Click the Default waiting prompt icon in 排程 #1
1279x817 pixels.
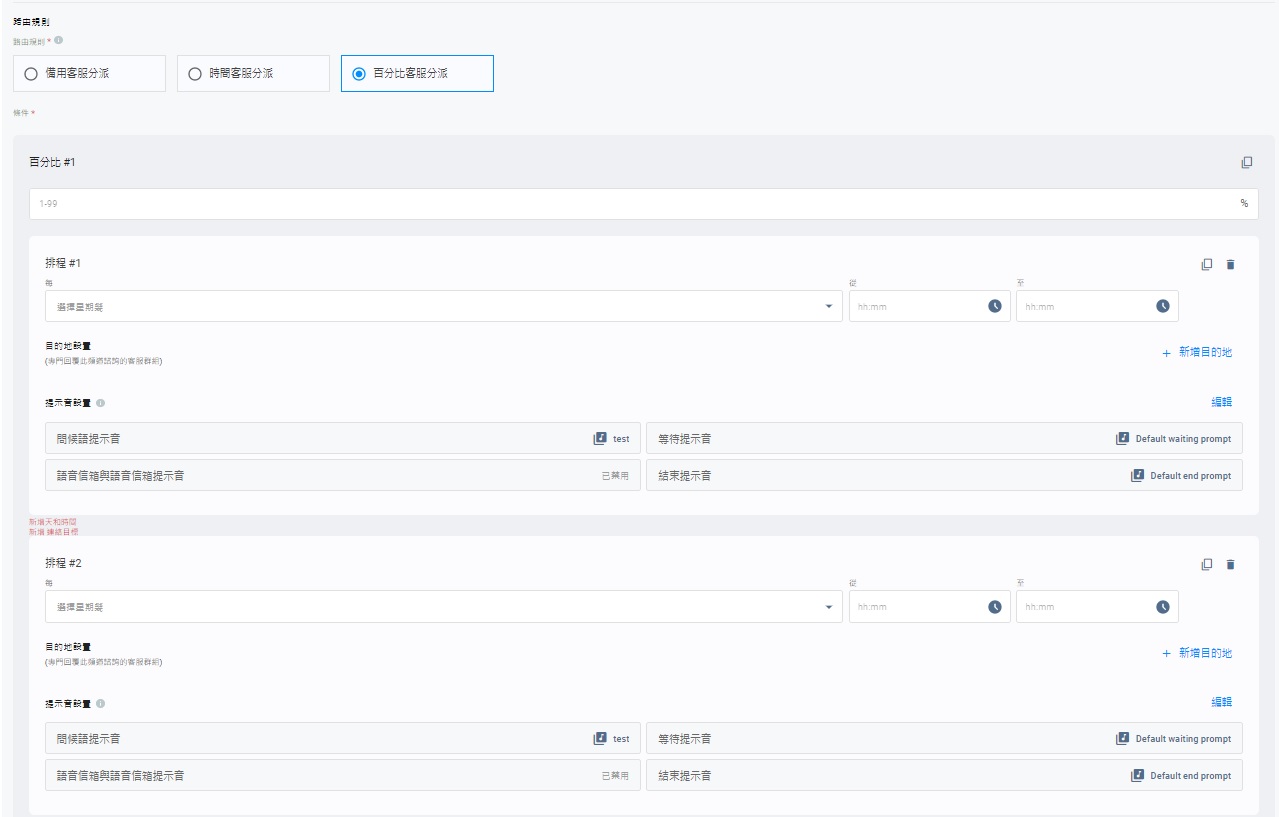(1123, 438)
